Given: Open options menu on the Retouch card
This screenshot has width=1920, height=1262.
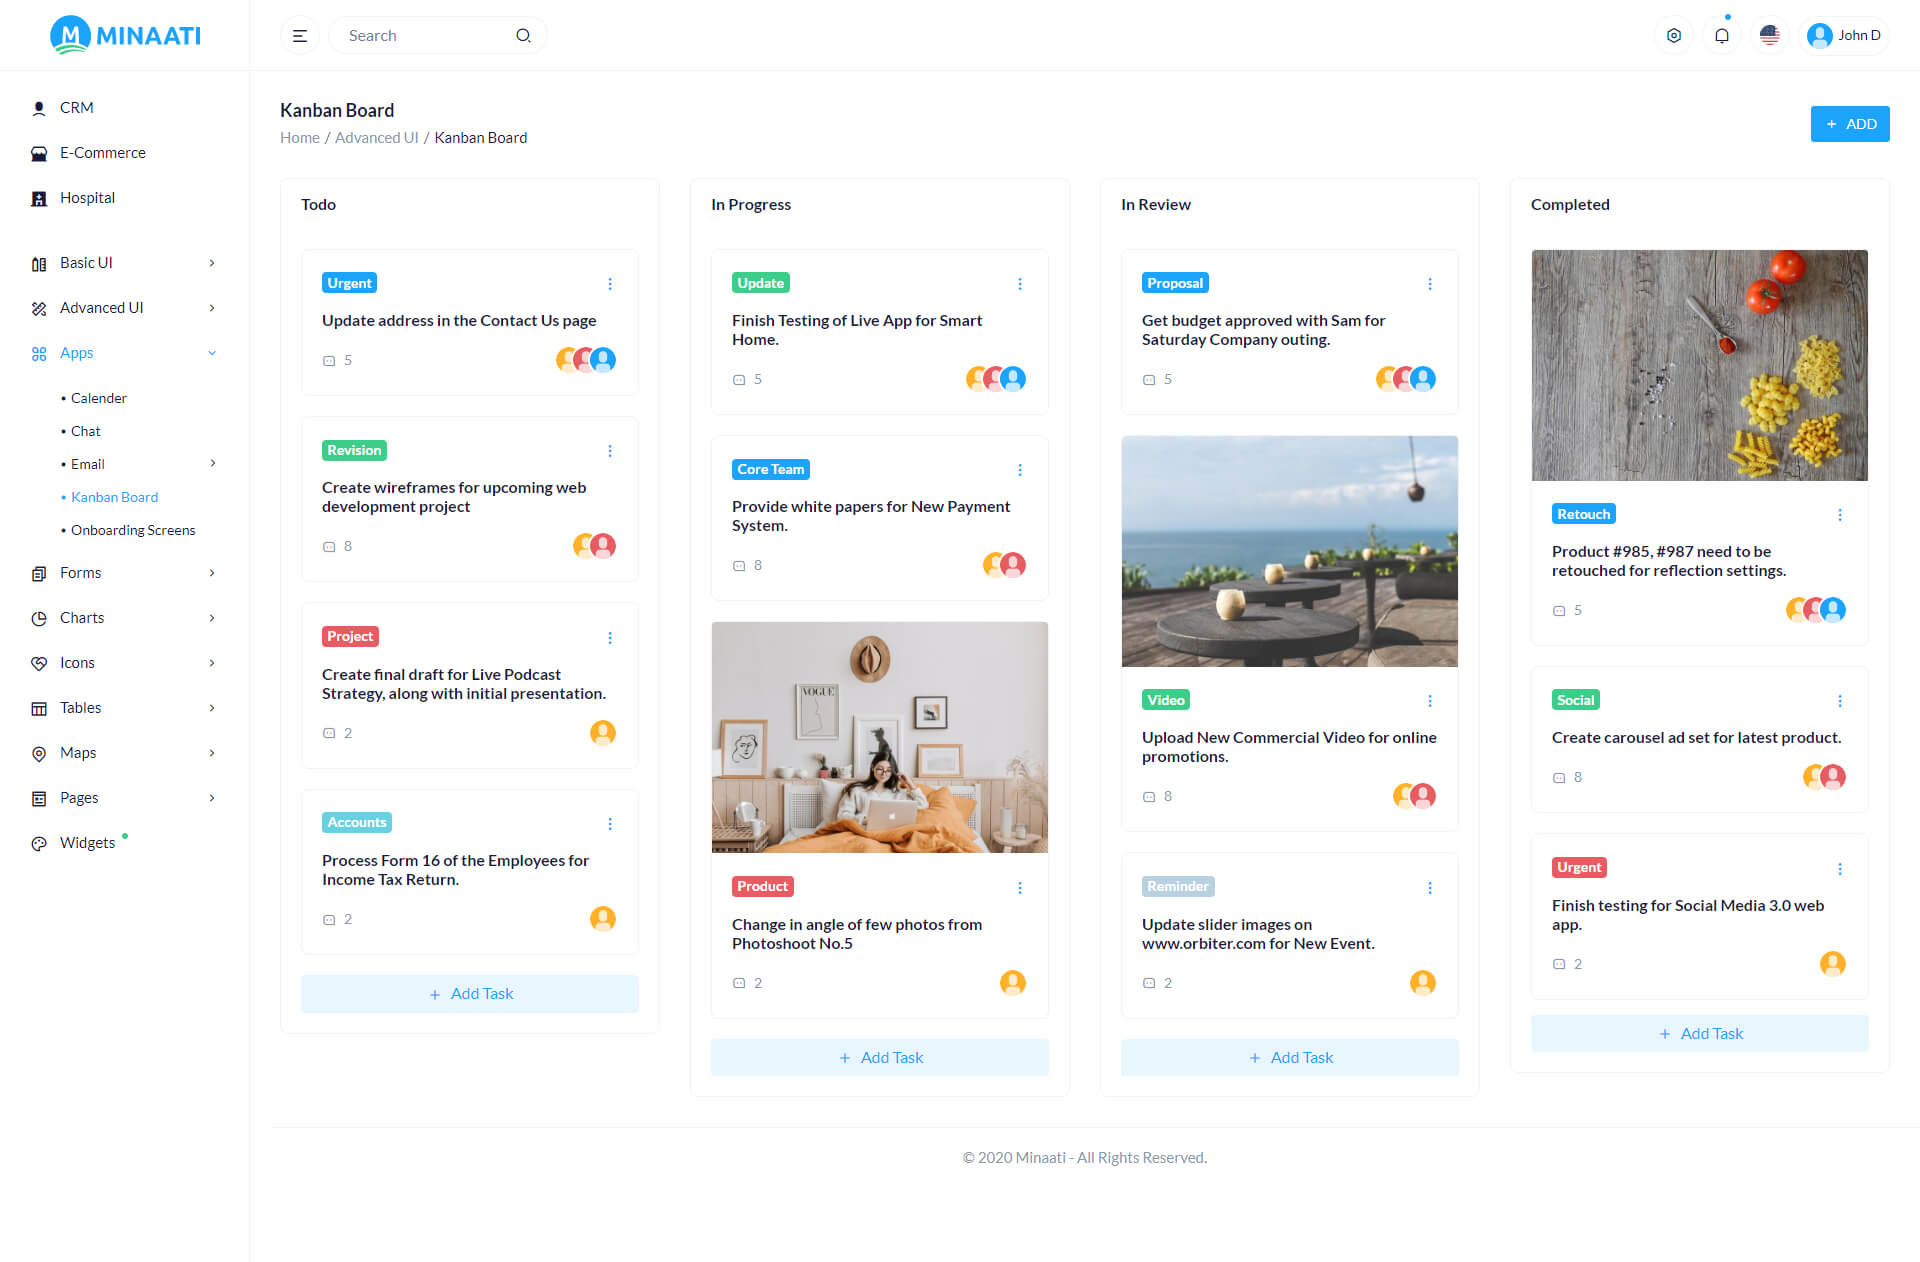Looking at the screenshot, I should [x=1840, y=514].
